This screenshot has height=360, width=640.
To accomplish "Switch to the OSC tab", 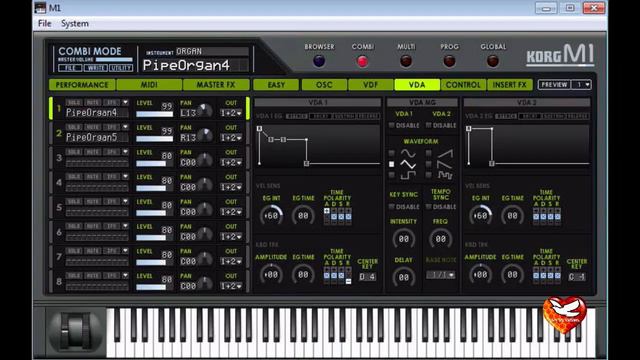I will [x=324, y=84].
